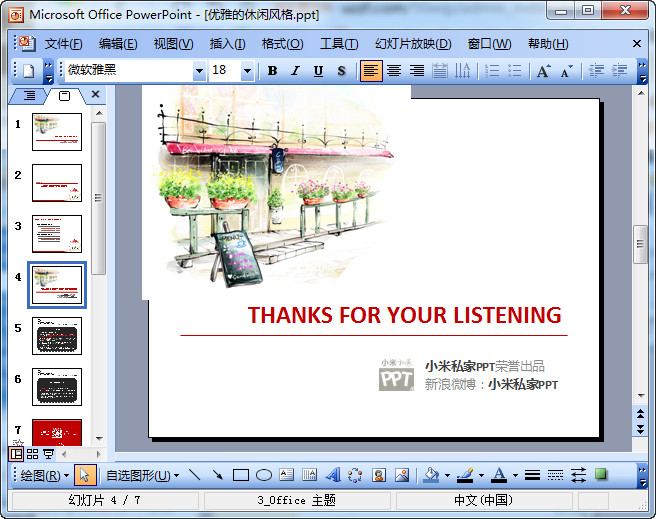The height and width of the screenshot is (519, 656).
Task: Expand the 自选图形 AutoShapes menu
Action: coord(142,475)
